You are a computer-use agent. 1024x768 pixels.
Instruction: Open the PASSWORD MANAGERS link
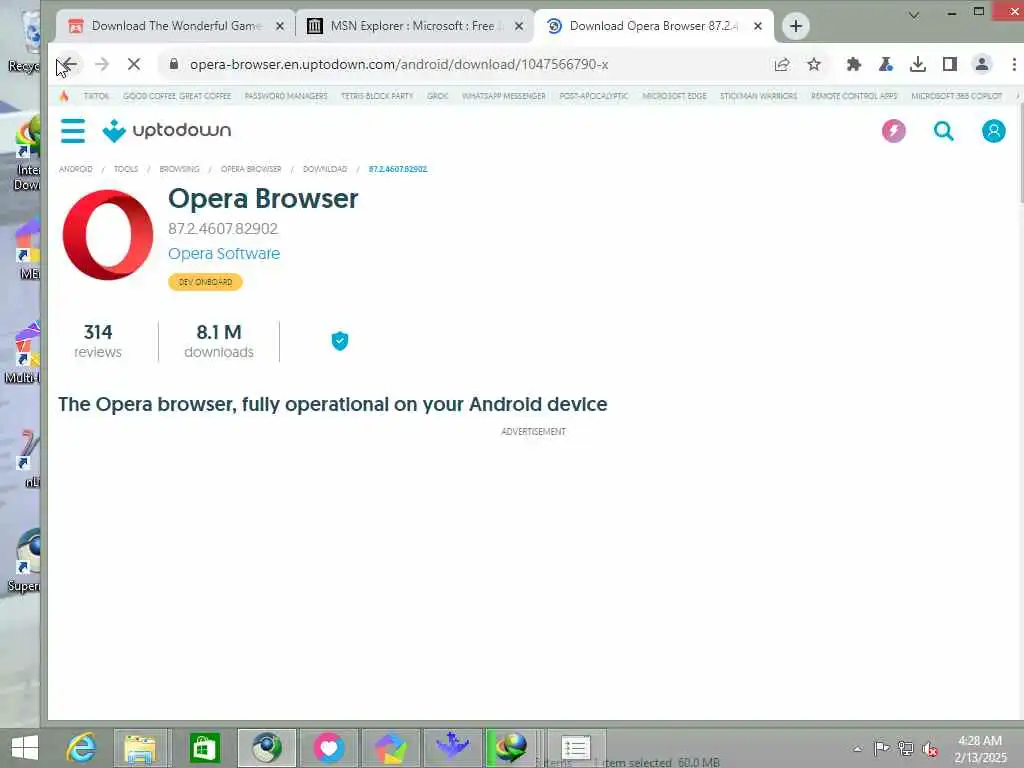coord(286,96)
